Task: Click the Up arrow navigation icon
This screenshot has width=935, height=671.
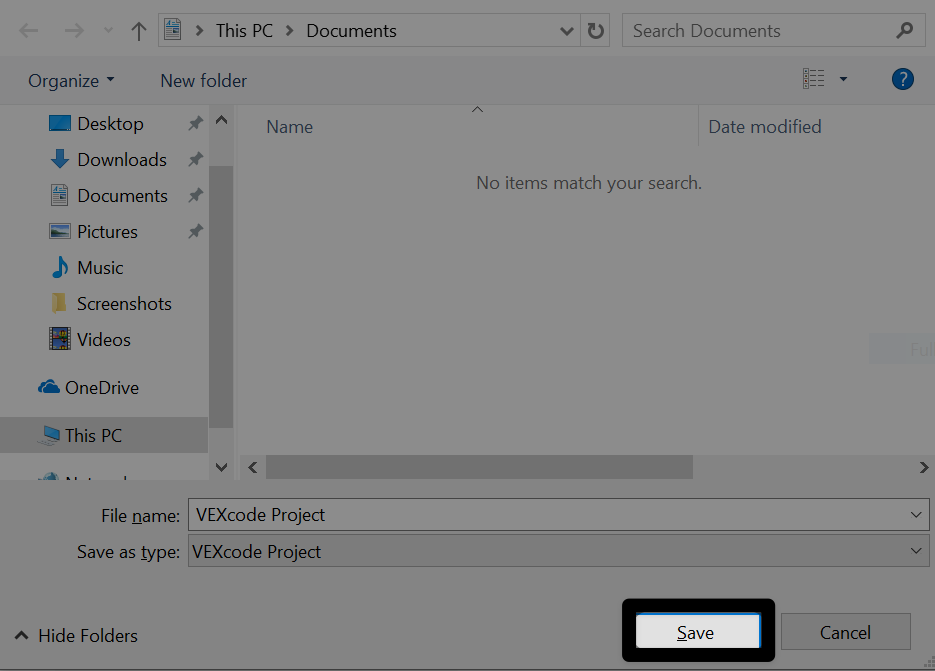Action: tap(139, 31)
